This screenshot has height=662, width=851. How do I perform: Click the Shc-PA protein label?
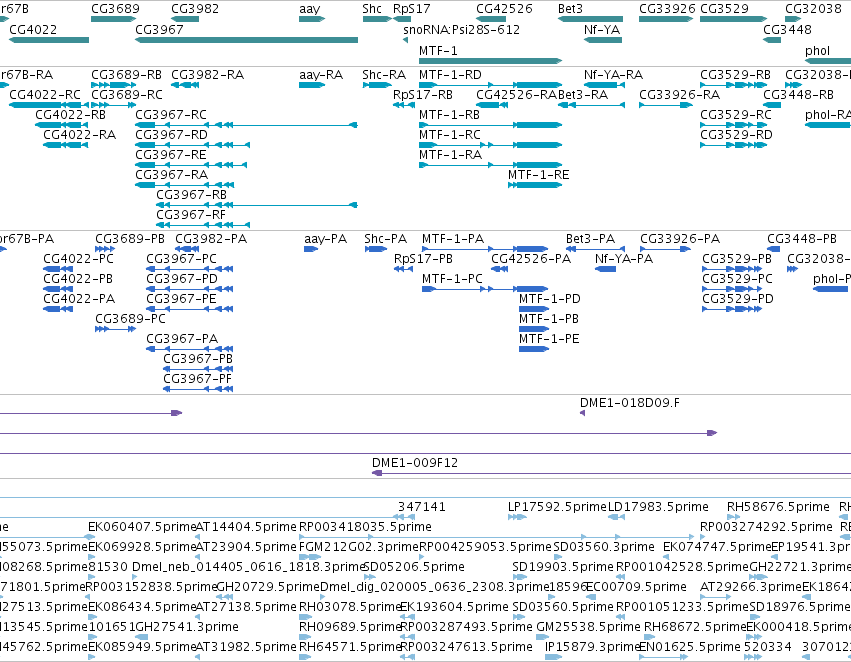click(385, 239)
